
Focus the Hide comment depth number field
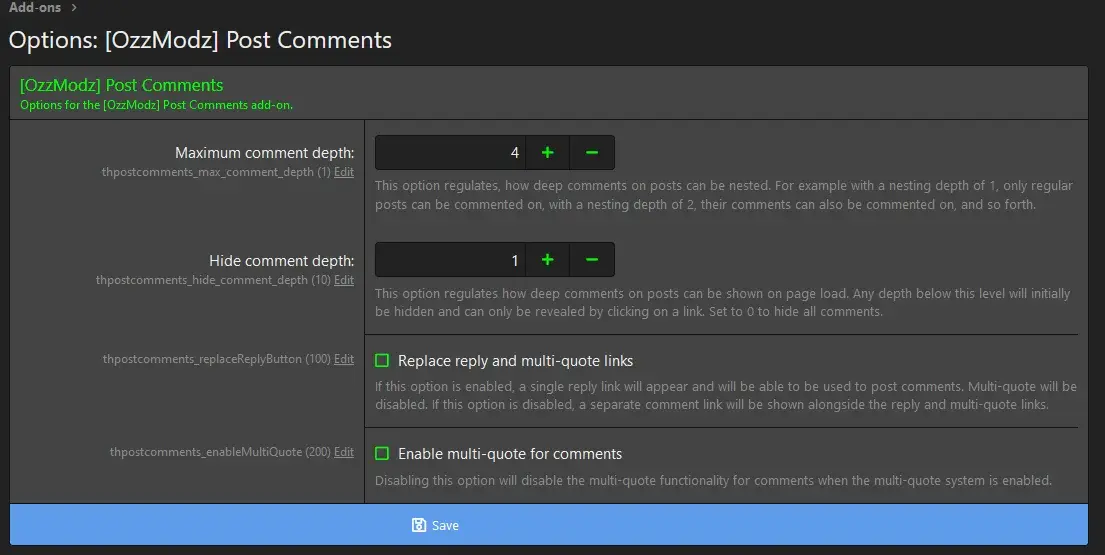click(450, 260)
